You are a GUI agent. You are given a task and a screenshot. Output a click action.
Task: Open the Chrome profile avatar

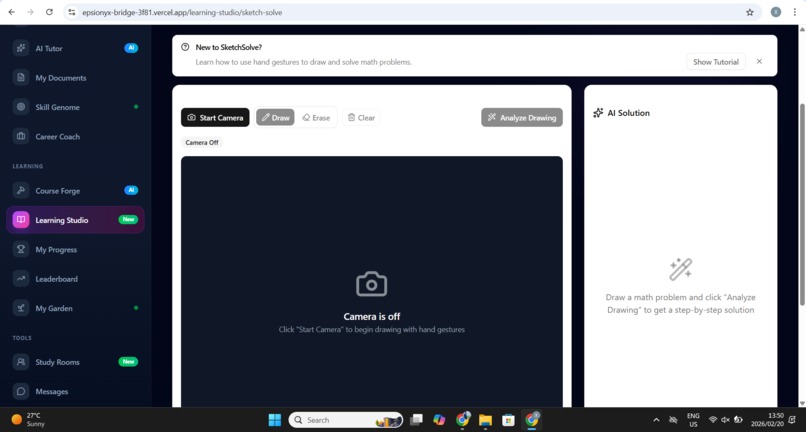pyautogui.click(x=776, y=12)
